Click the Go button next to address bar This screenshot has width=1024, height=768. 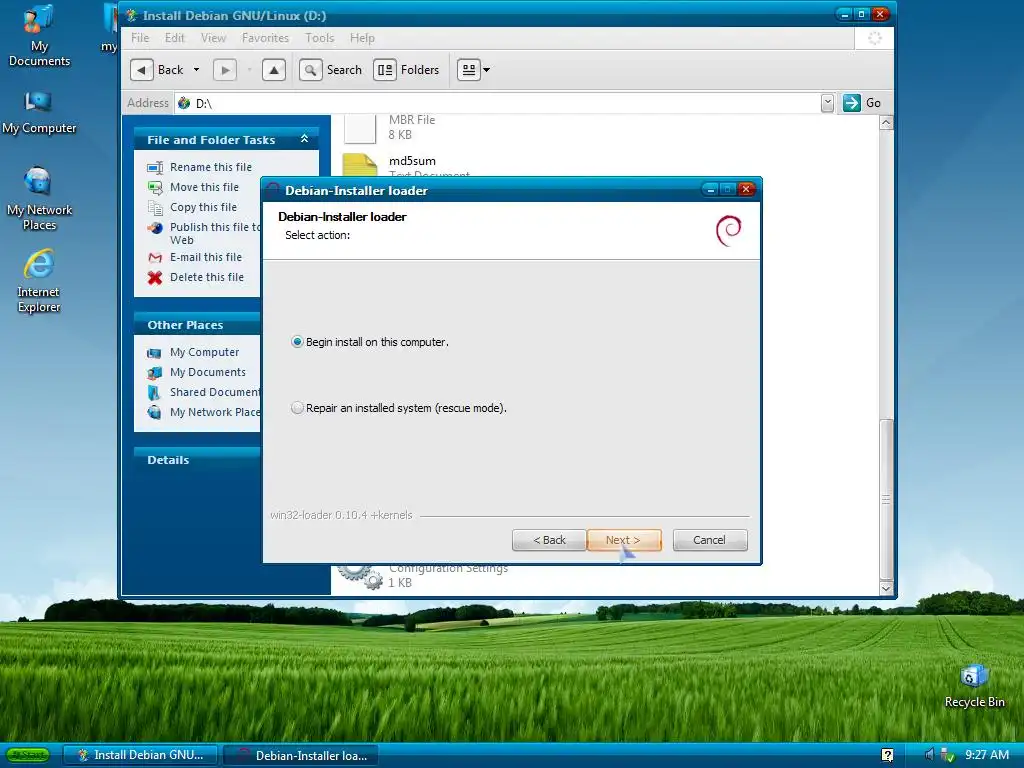[x=862, y=103]
